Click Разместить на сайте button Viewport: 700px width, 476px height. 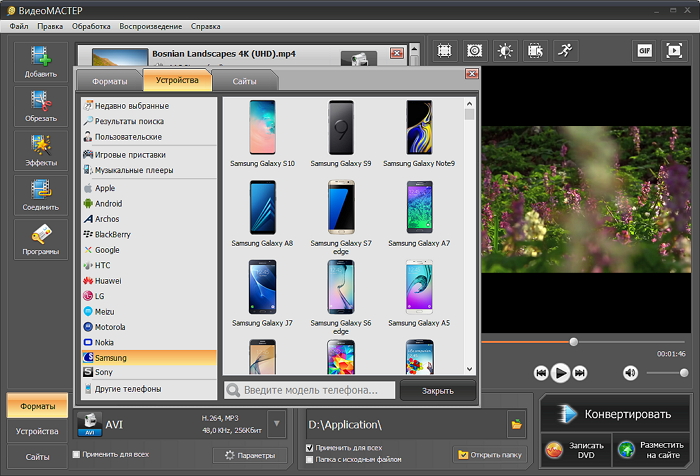coord(651,450)
